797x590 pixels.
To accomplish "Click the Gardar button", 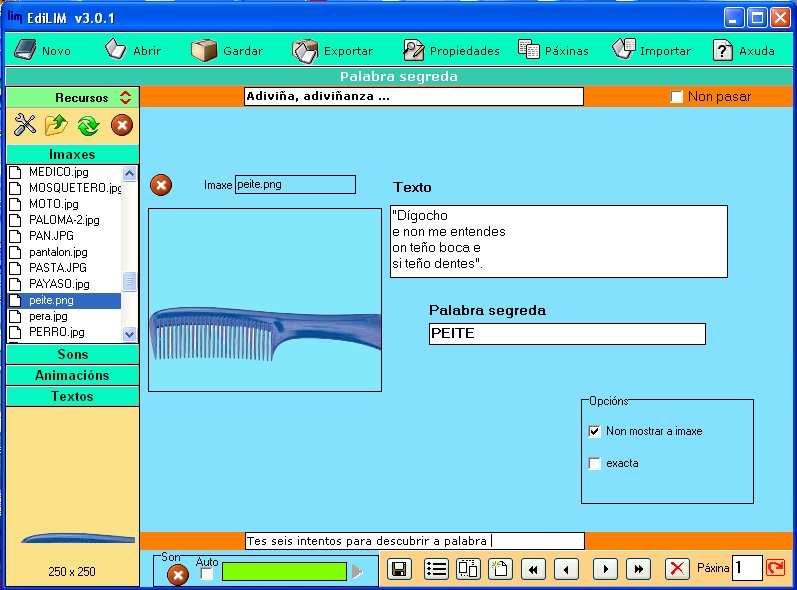I will 228,50.
